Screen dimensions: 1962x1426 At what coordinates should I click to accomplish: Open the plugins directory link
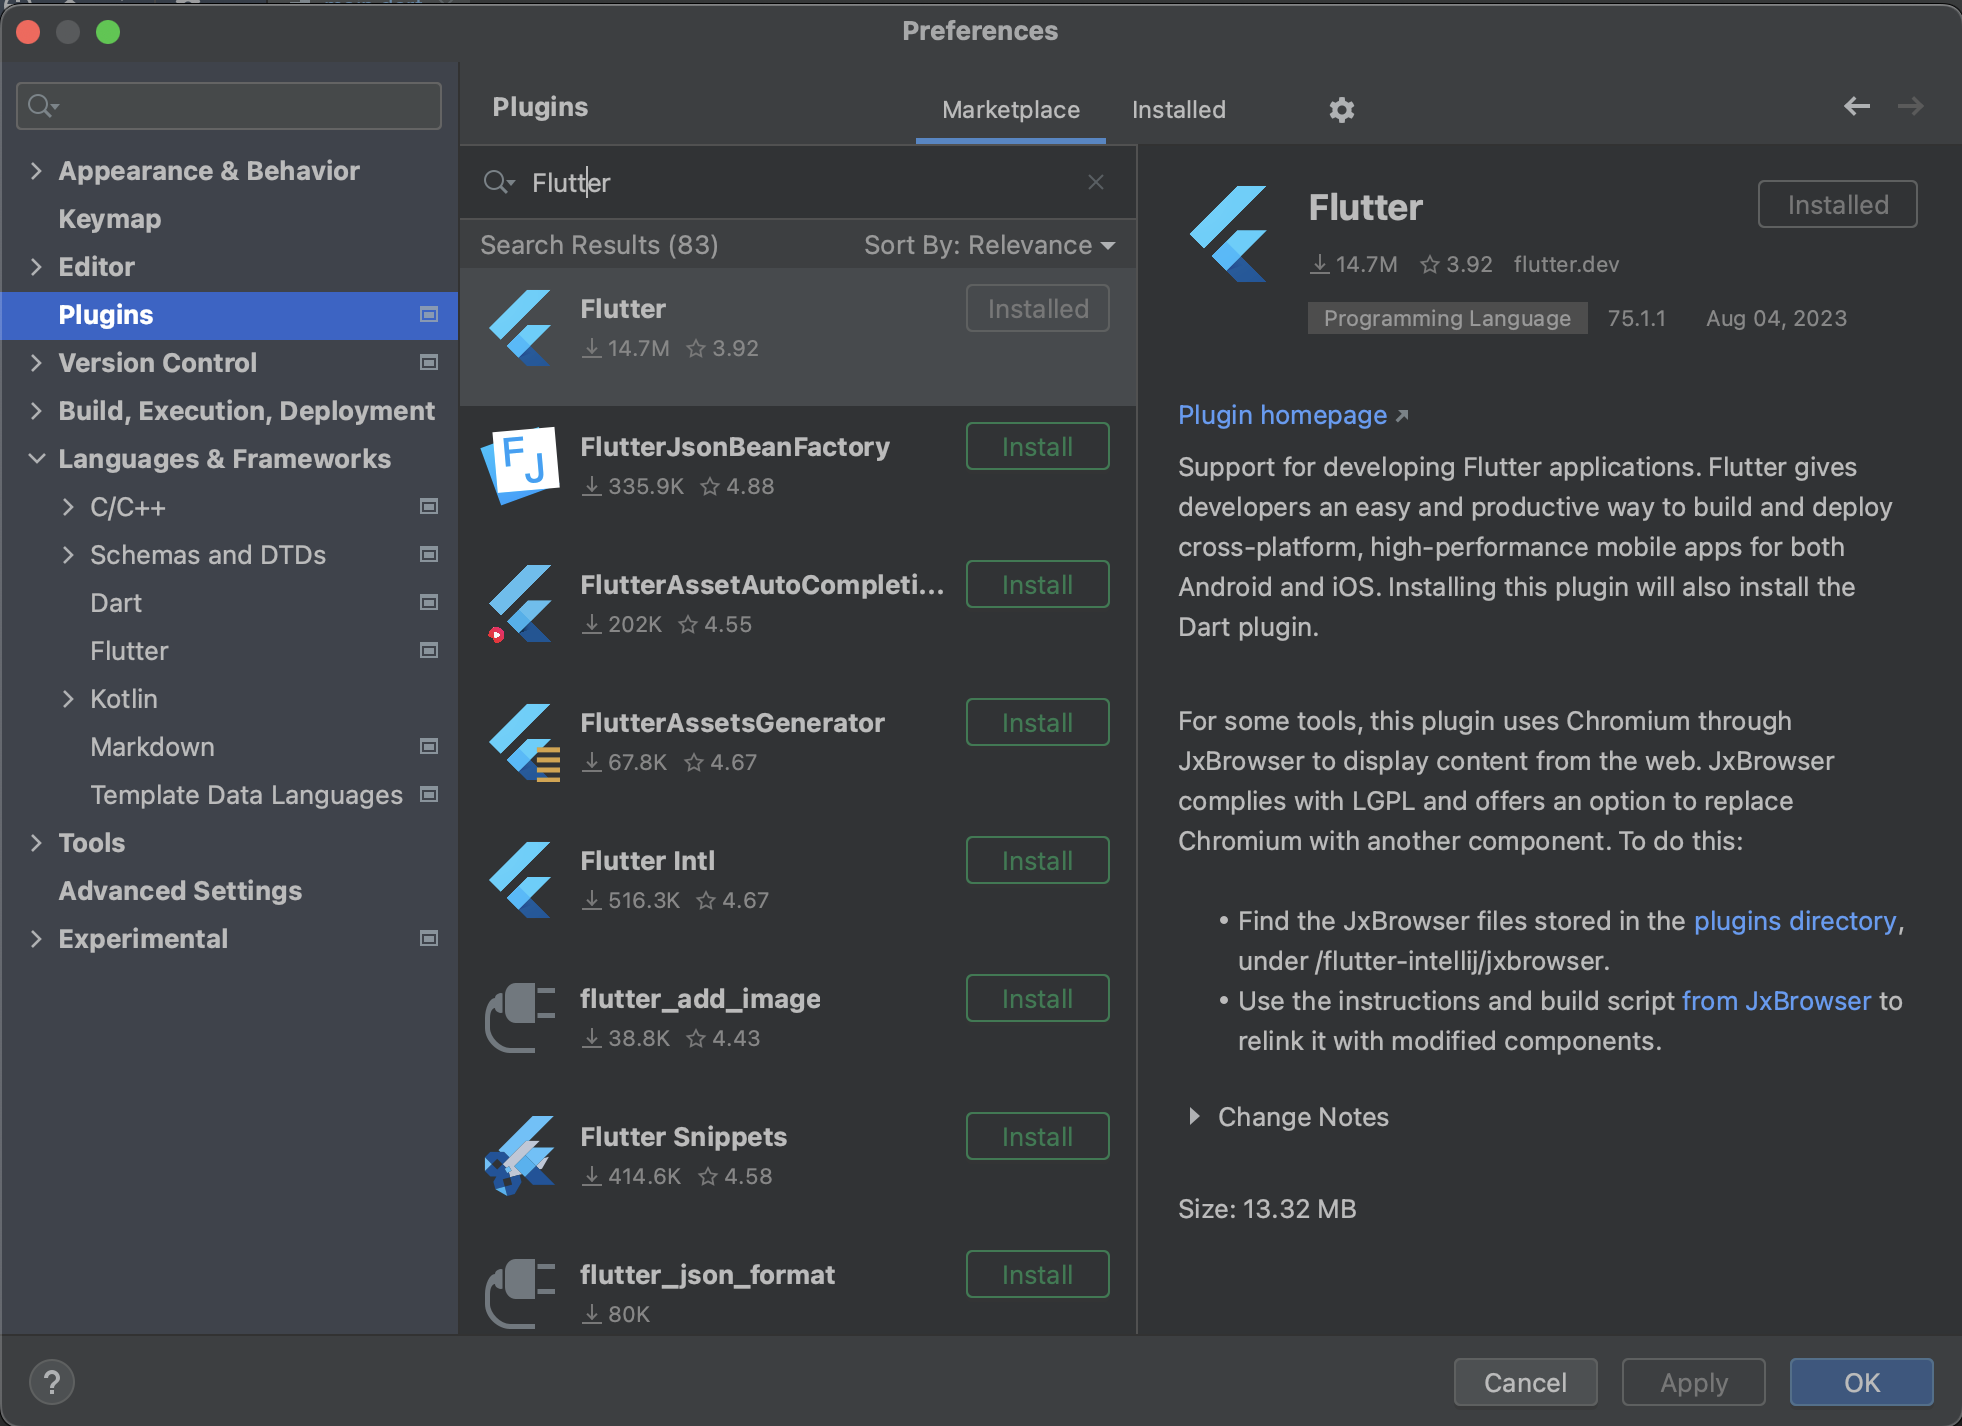coord(1795,921)
